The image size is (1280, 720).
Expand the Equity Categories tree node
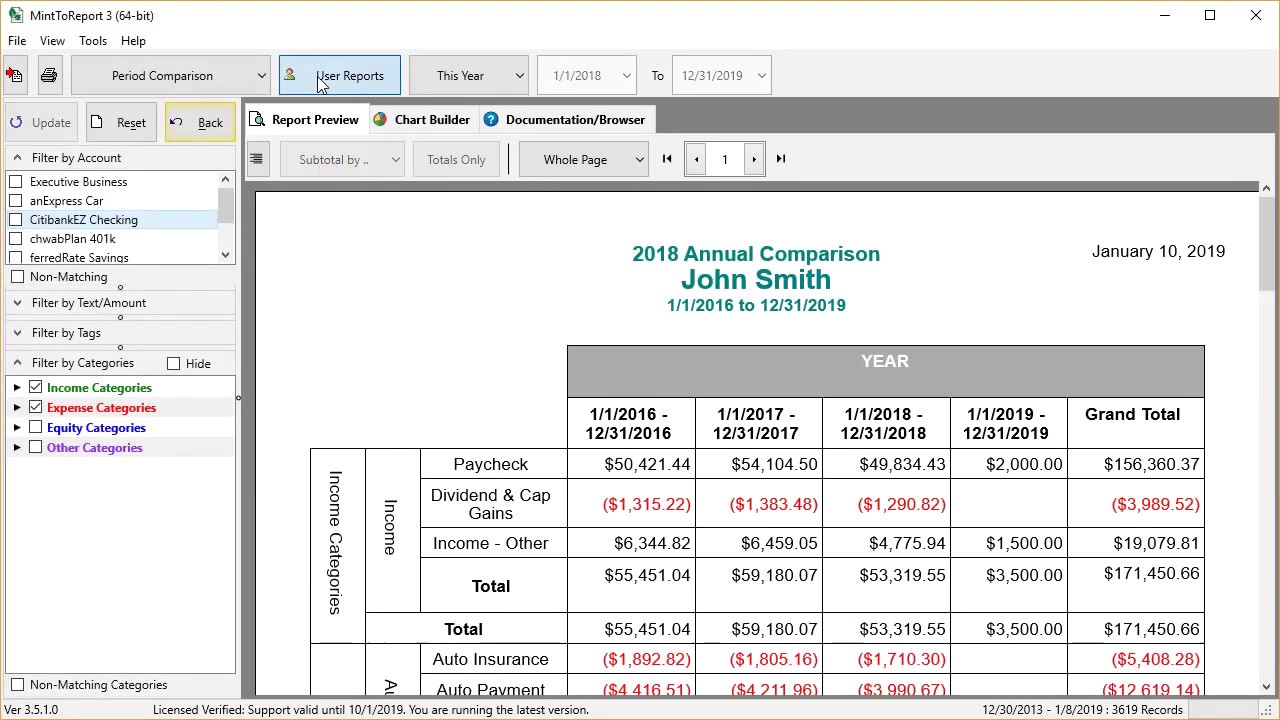click(17, 428)
